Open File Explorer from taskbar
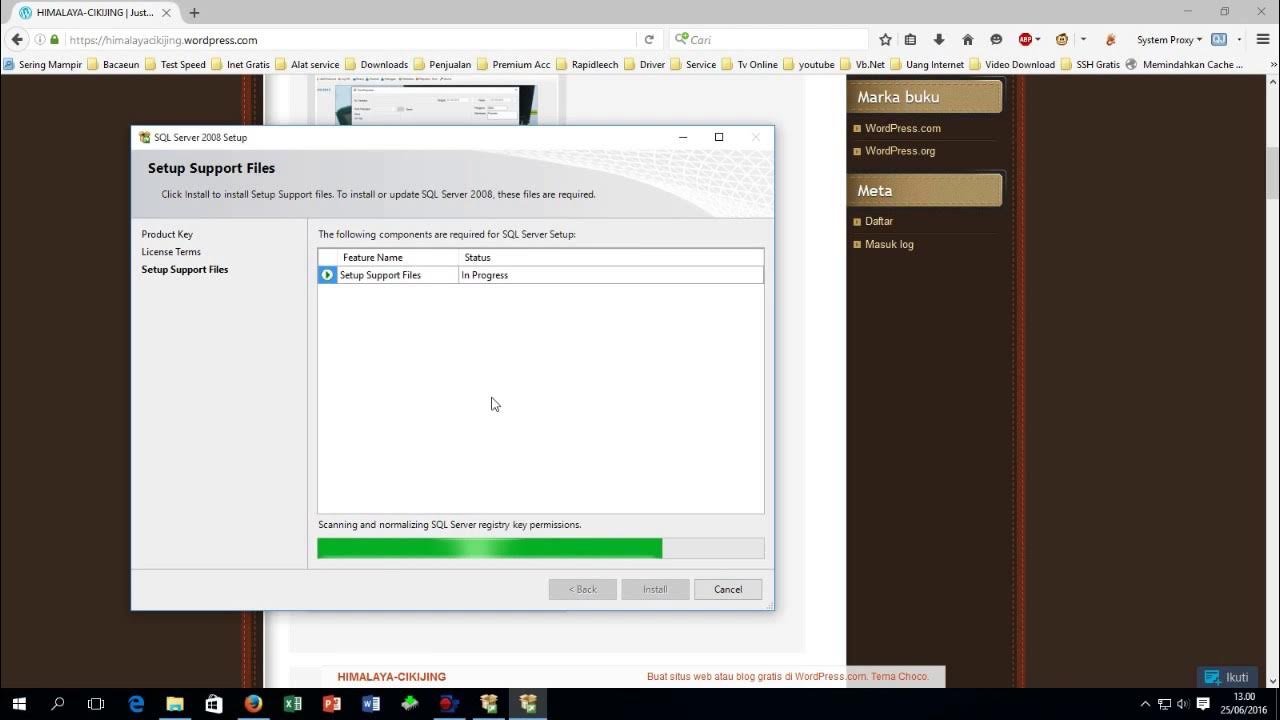The height and width of the screenshot is (720, 1280). click(175, 704)
